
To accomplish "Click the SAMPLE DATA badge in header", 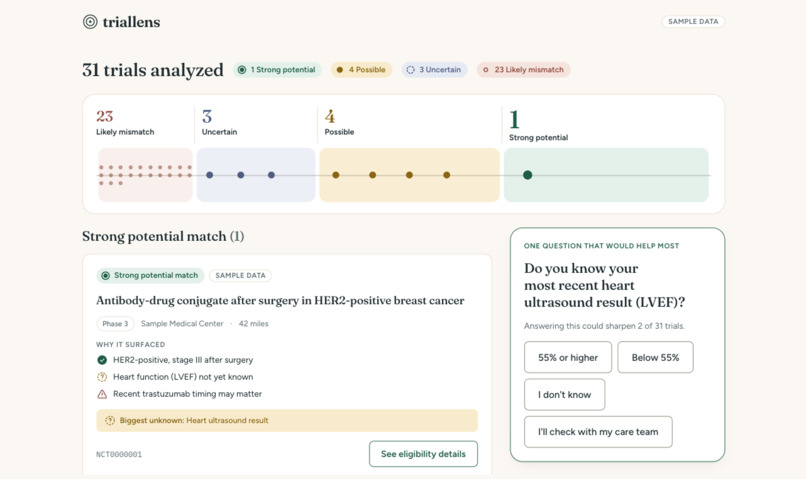I will [693, 22].
